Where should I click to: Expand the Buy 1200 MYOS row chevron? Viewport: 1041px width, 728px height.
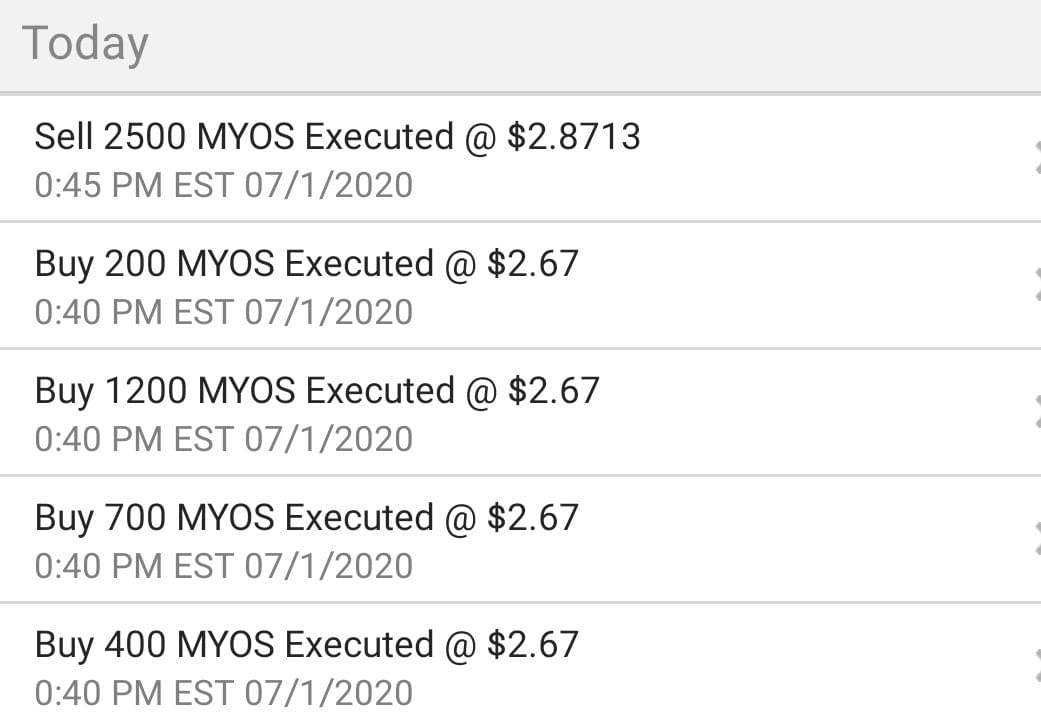pos(1034,412)
